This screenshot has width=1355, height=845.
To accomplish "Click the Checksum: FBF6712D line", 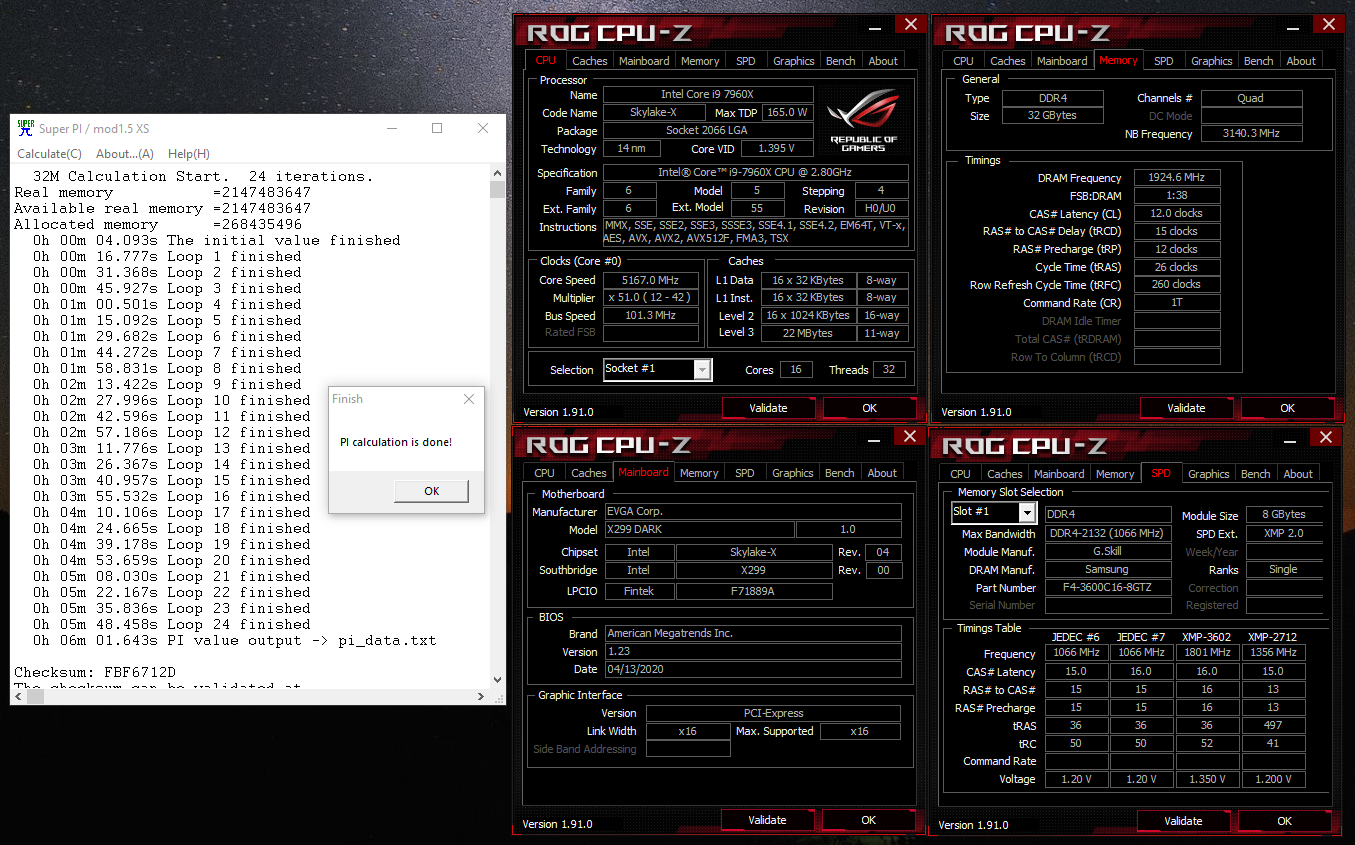I will click(95, 672).
